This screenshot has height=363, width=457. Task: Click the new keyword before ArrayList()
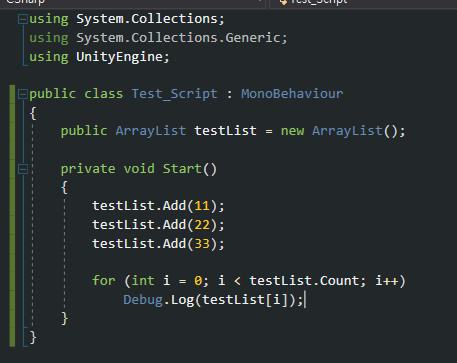tap(292, 131)
